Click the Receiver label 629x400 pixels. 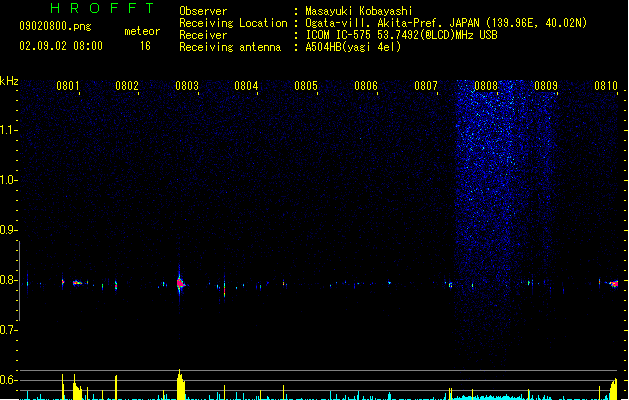click(x=203, y=35)
